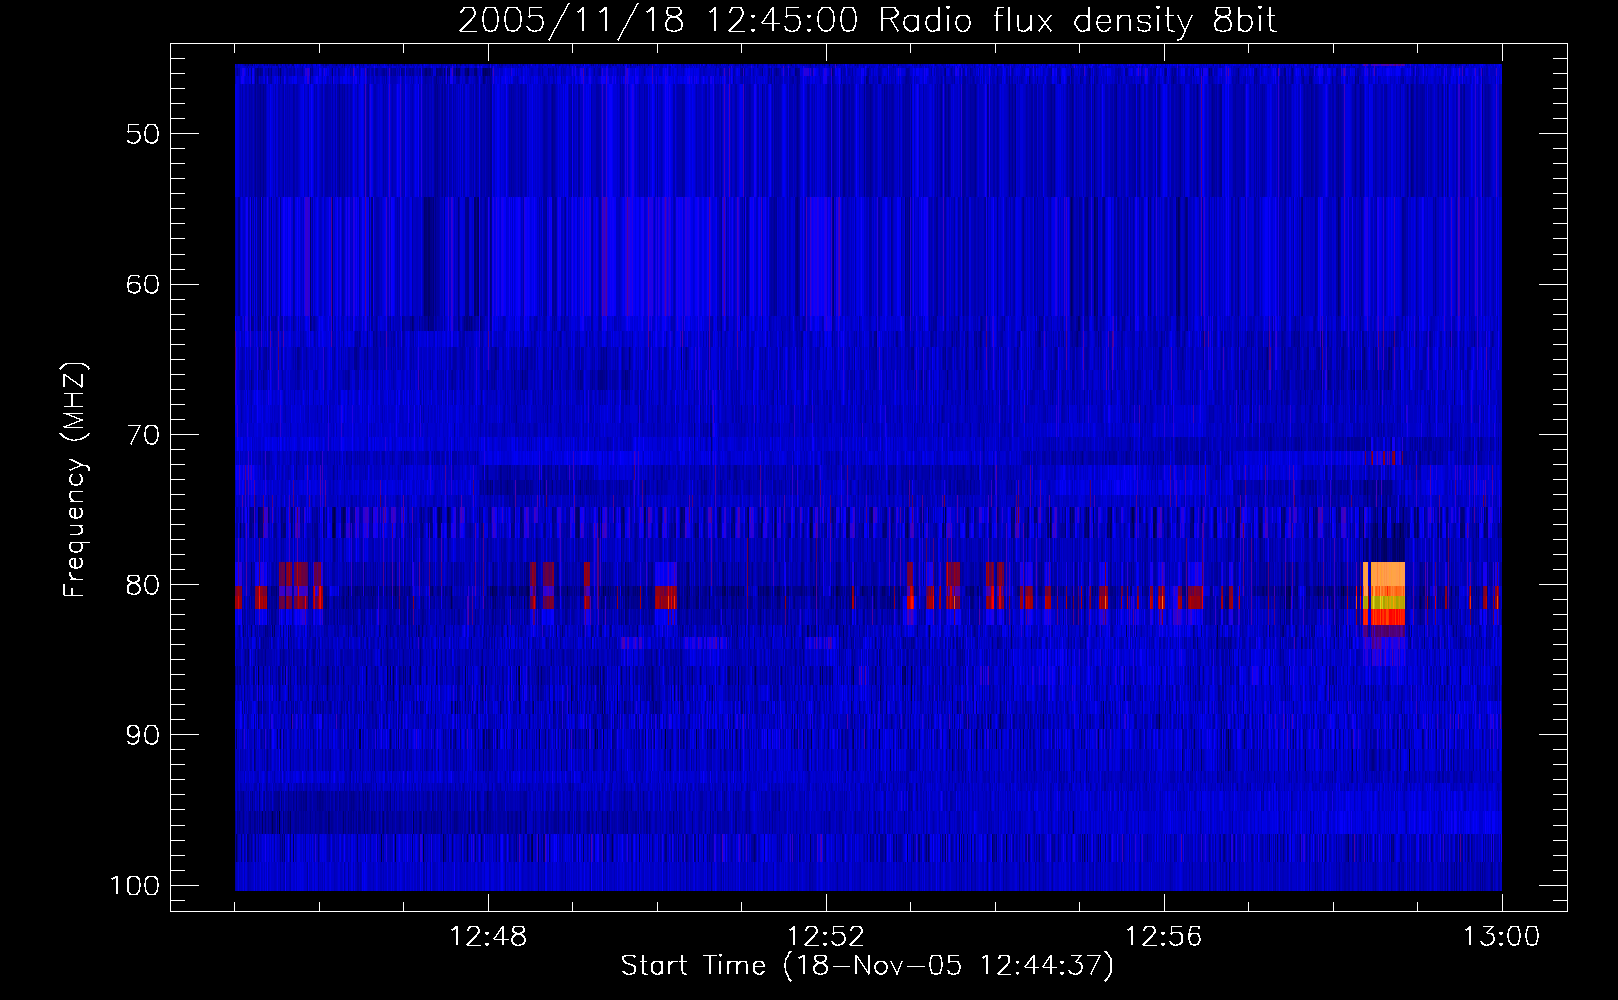Viewport: 1618px width, 1000px height.
Task: Click the 90 frequency tick label
Action: click(x=143, y=735)
